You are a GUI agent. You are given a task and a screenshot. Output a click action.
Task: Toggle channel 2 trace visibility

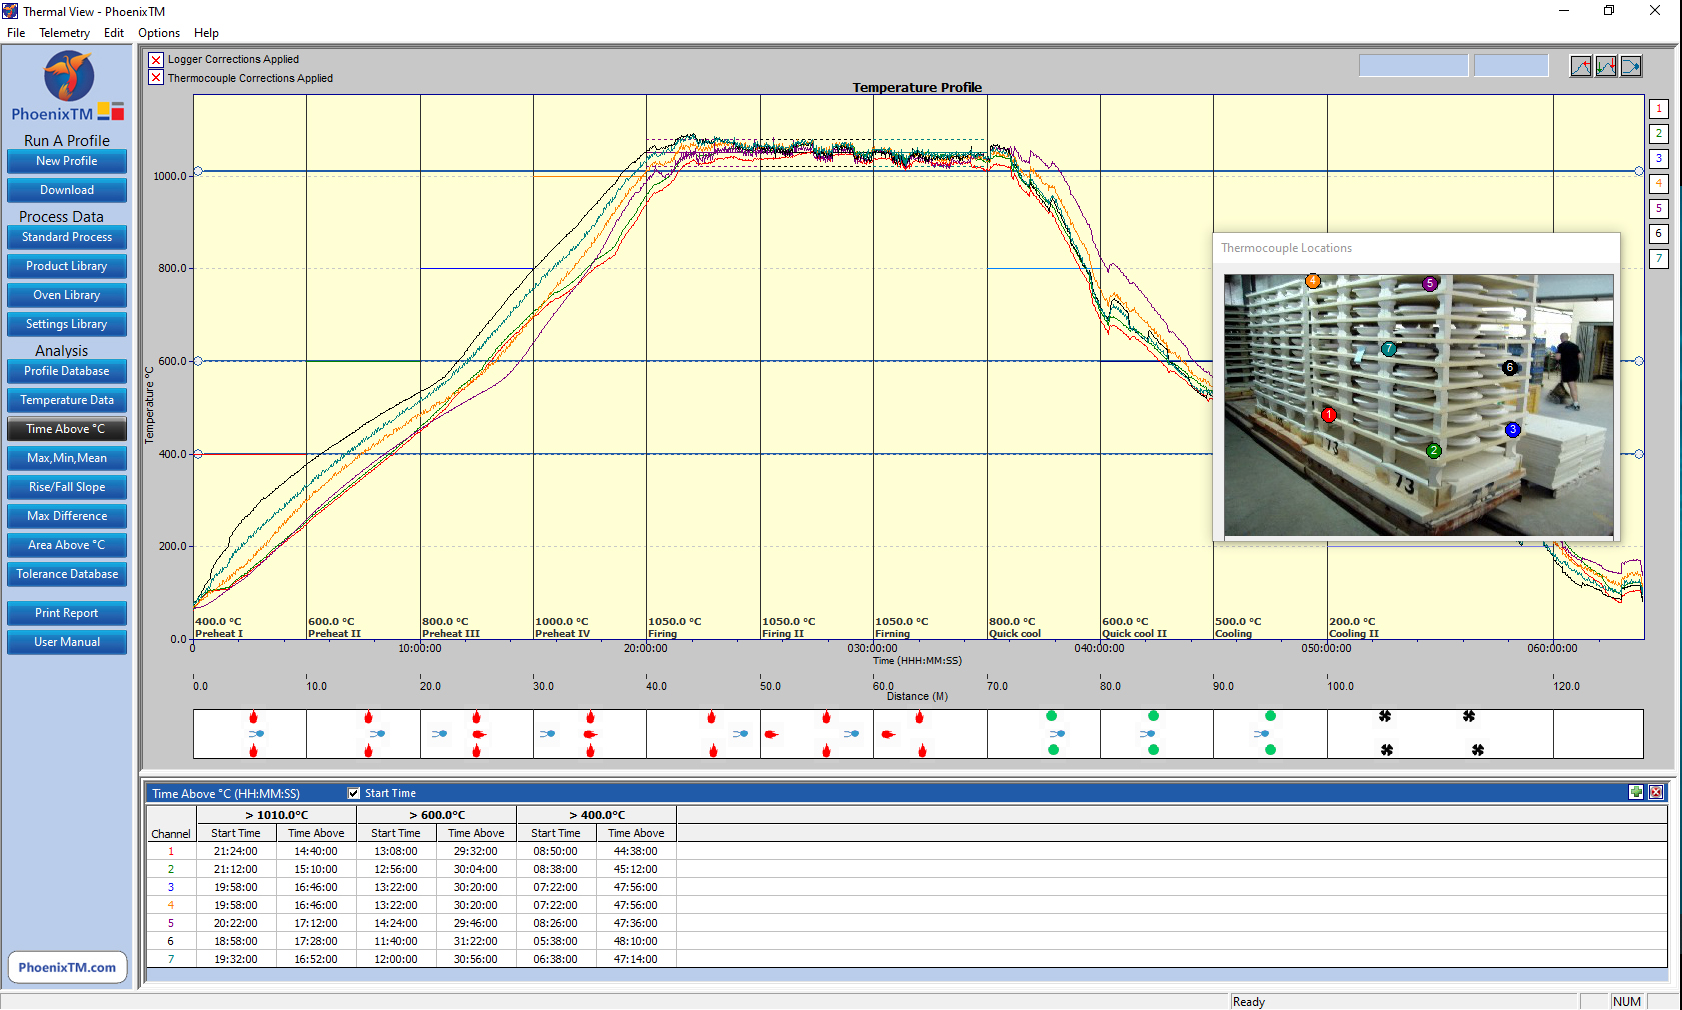tap(1659, 134)
